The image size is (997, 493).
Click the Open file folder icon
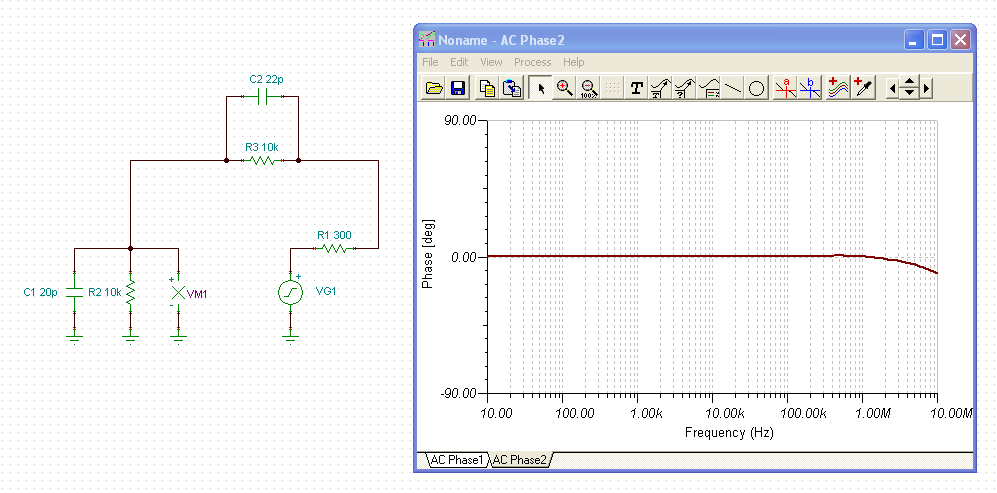[434, 88]
